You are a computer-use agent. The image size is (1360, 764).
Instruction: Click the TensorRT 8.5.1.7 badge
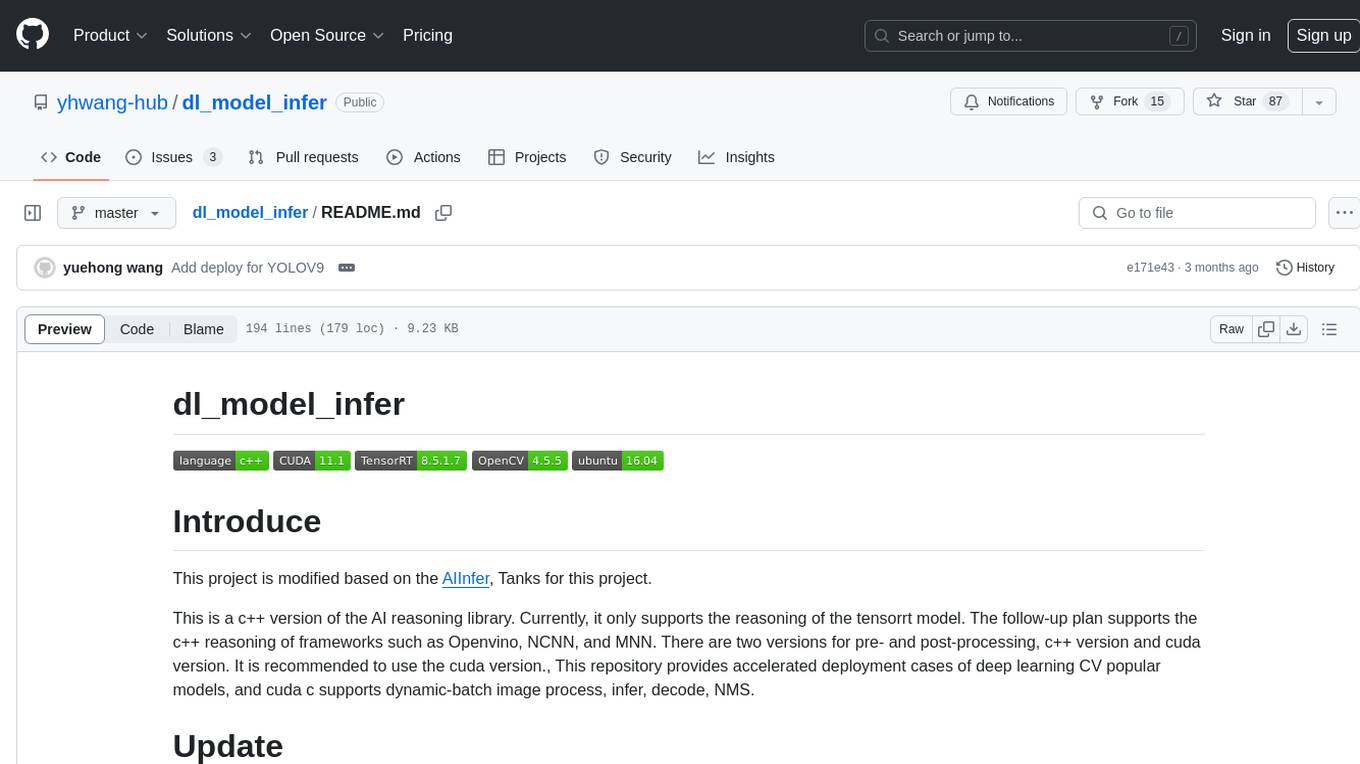(x=411, y=461)
